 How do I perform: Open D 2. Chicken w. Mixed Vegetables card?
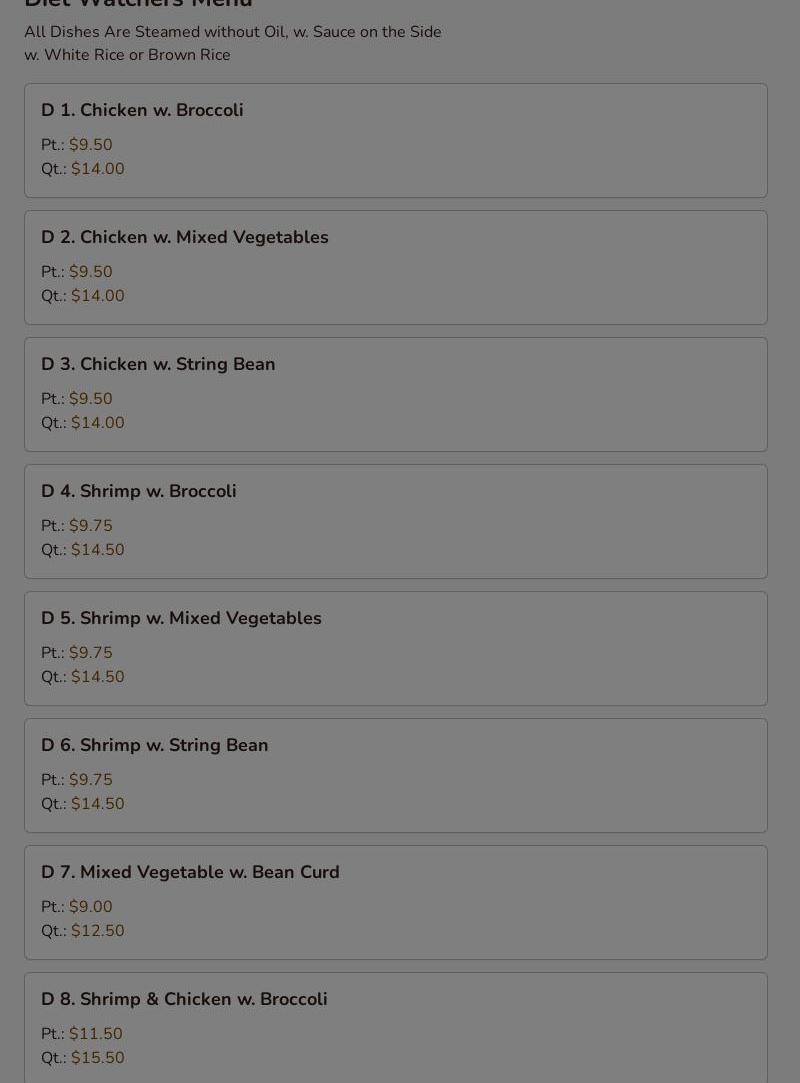click(396, 268)
